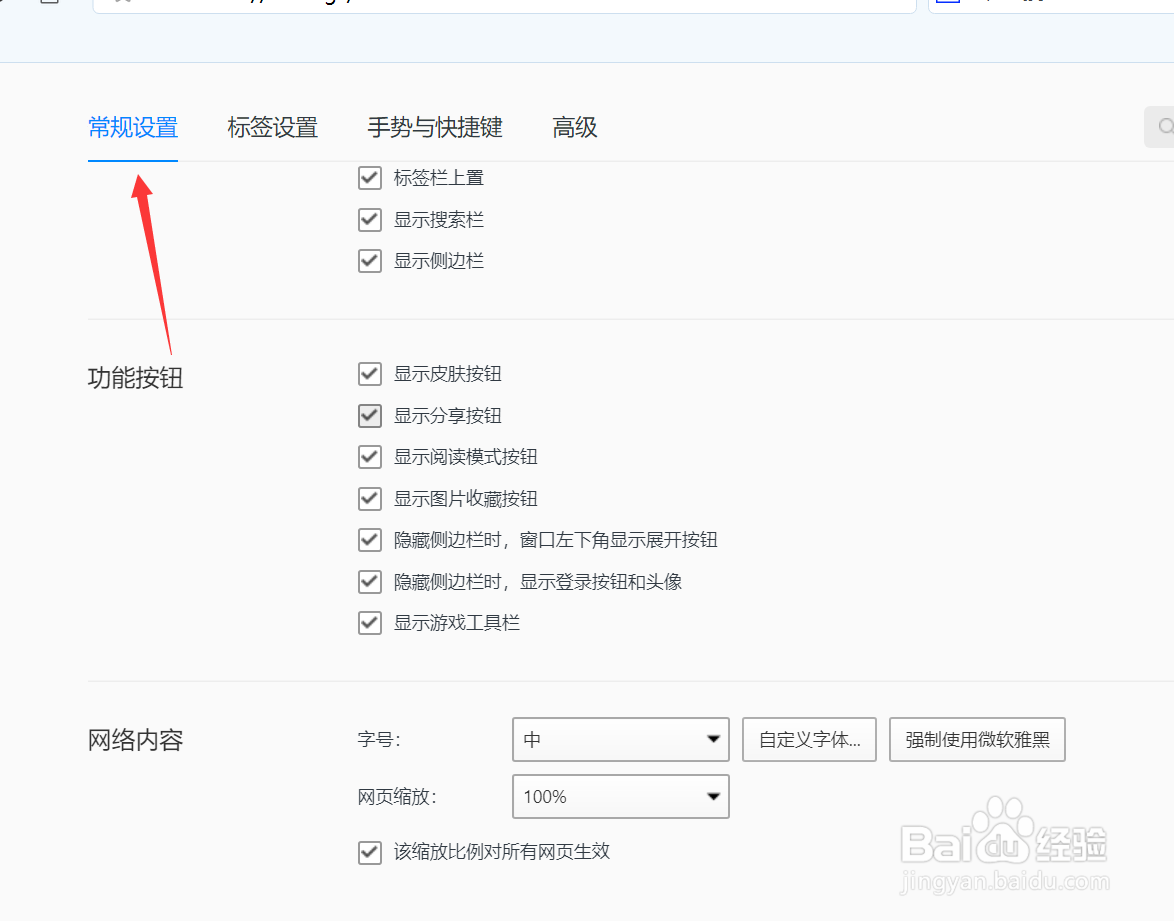This screenshot has width=1174, height=921.
Task: Uncheck 显示皮肤按钮
Action: pos(369,373)
